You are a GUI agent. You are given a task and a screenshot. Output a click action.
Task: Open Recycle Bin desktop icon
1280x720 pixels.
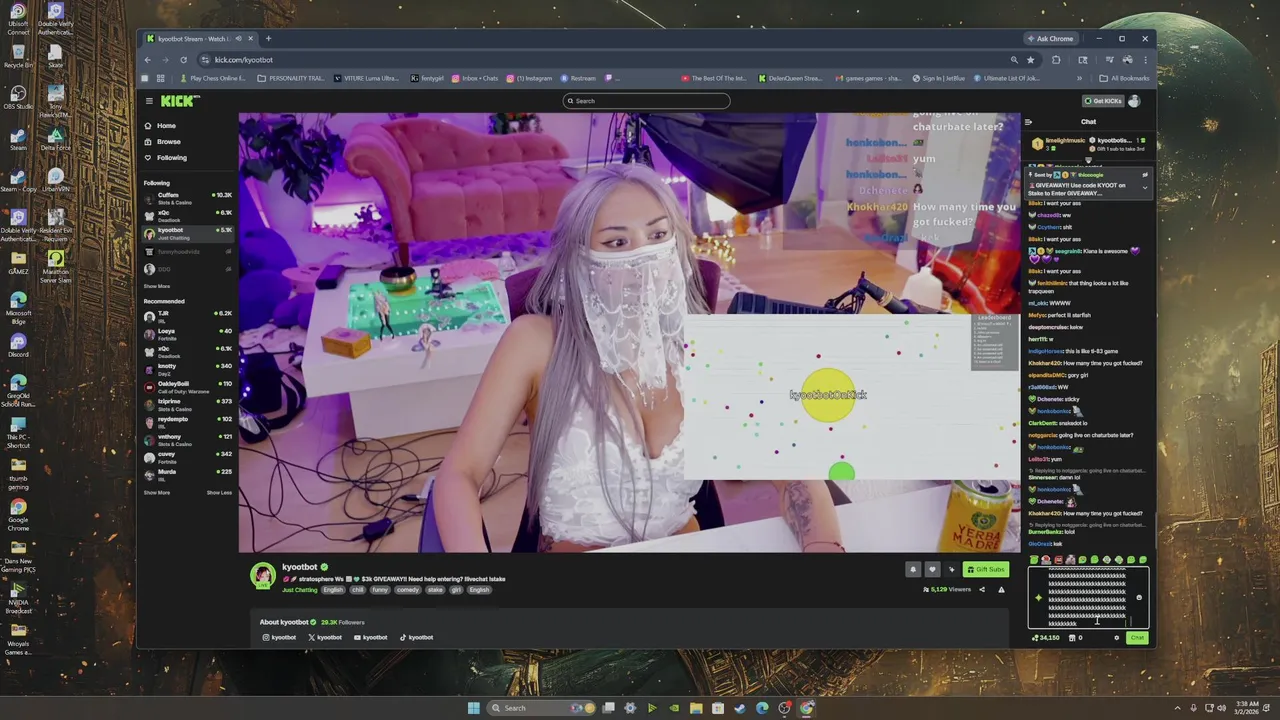[18, 56]
